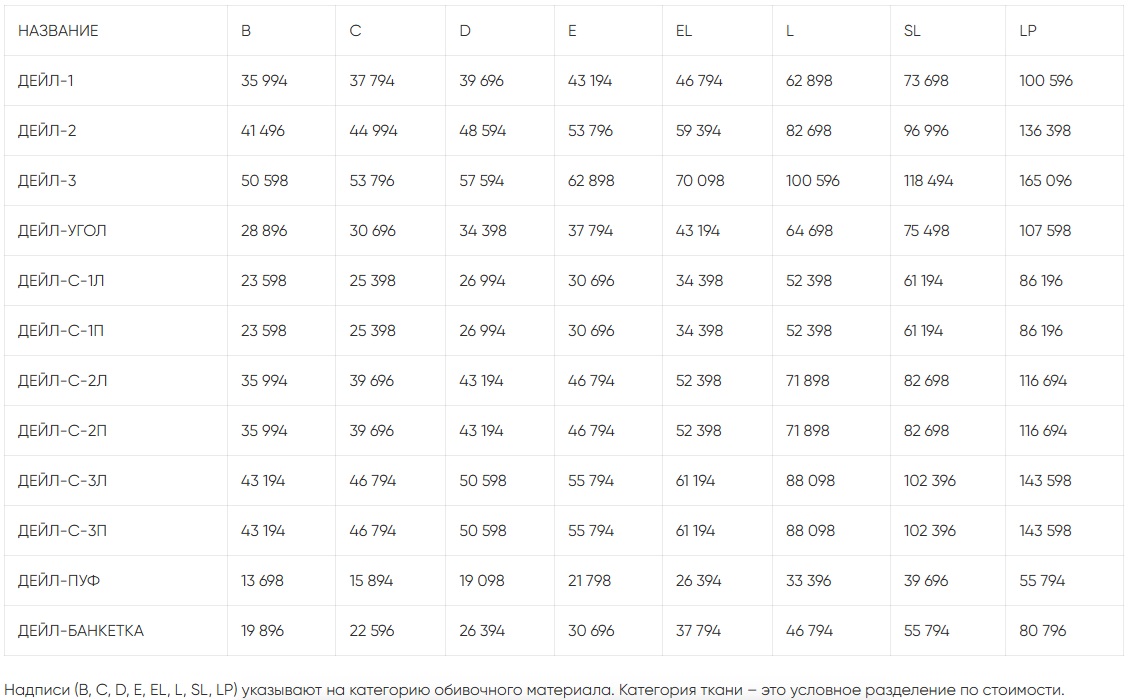
Task: Click the 165 096 price cell
Action: point(1045,181)
